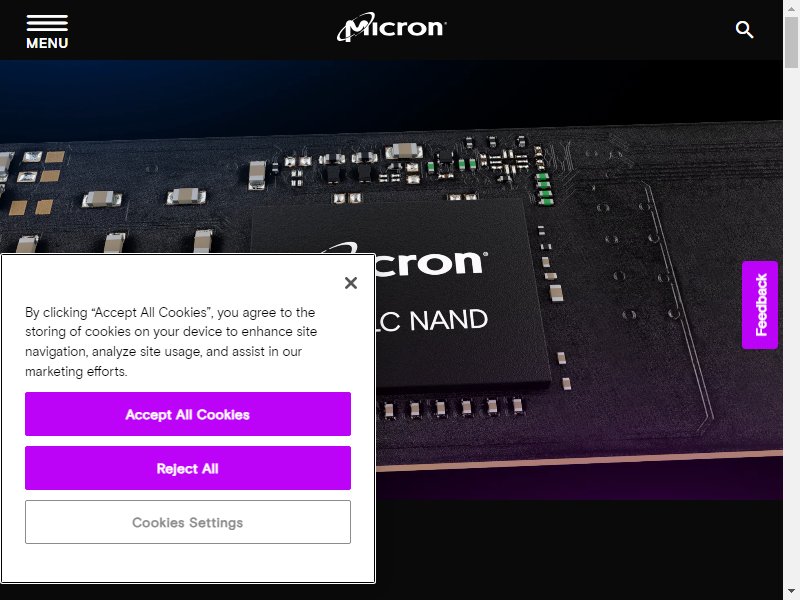This screenshot has width=800, height=600.
Task: Click the green components on circuit board
Action: point(543,188)
